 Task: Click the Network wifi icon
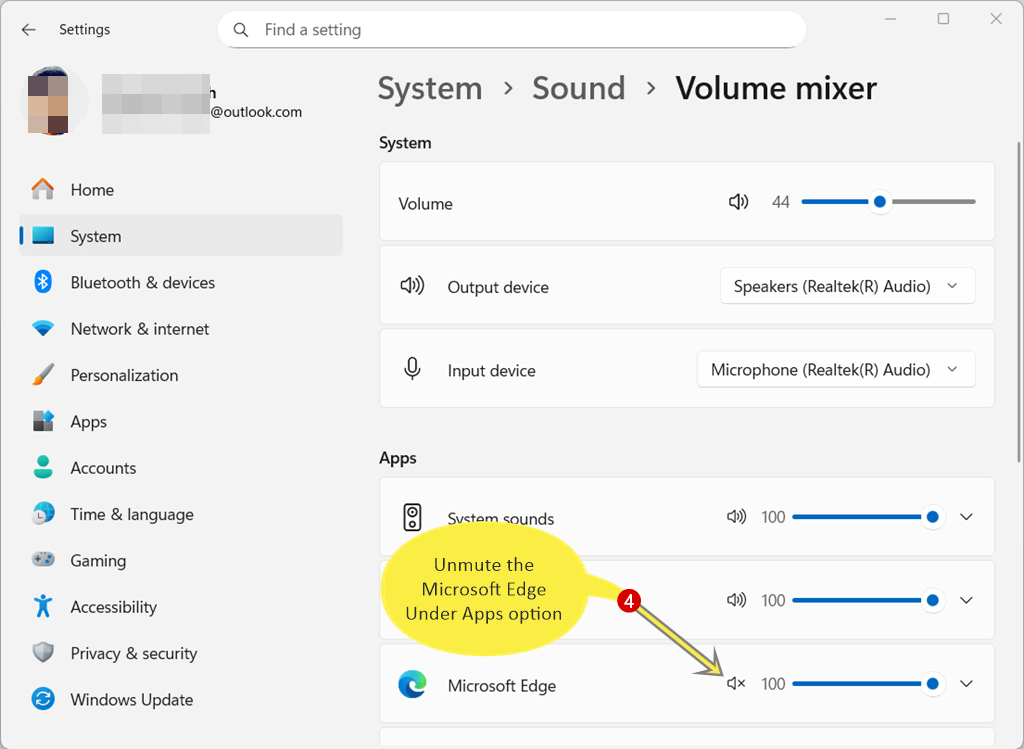coord(43,328)
